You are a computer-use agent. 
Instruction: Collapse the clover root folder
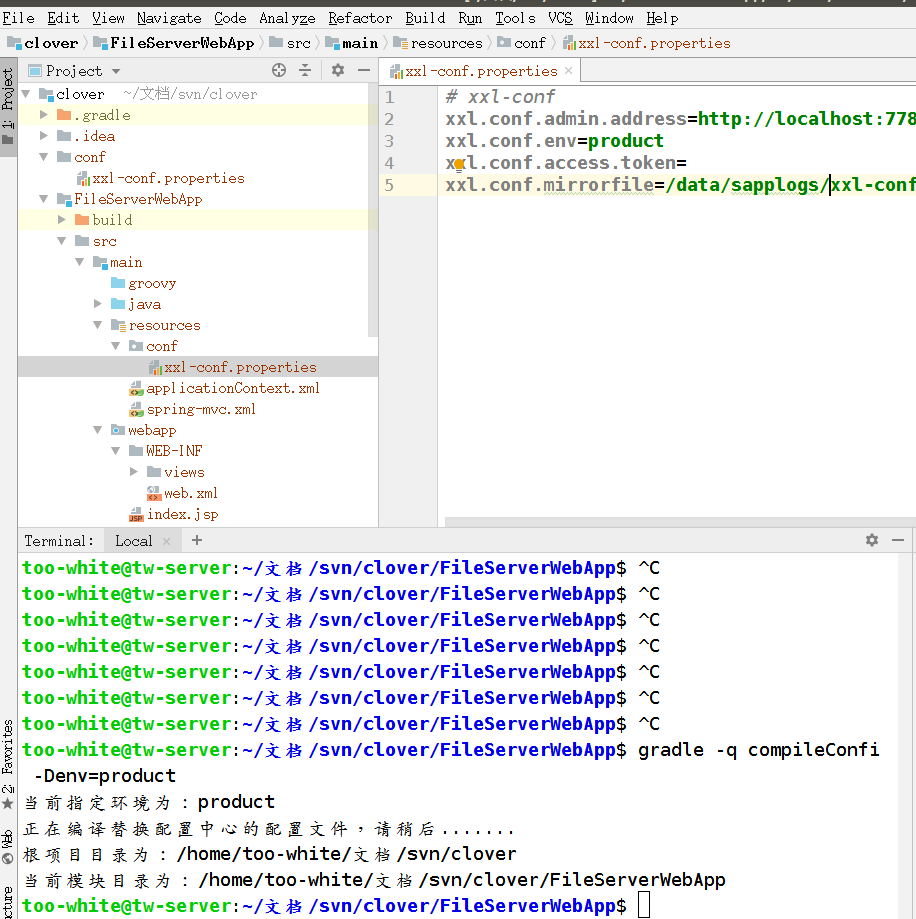point(26,94)
